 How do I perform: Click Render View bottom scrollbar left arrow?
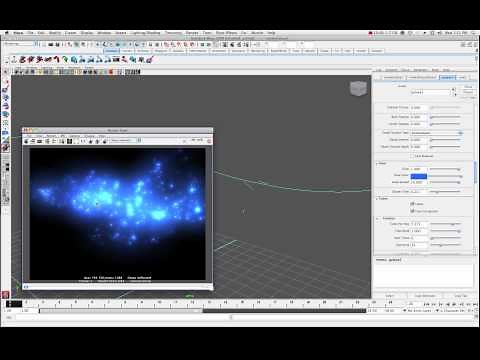26,286
